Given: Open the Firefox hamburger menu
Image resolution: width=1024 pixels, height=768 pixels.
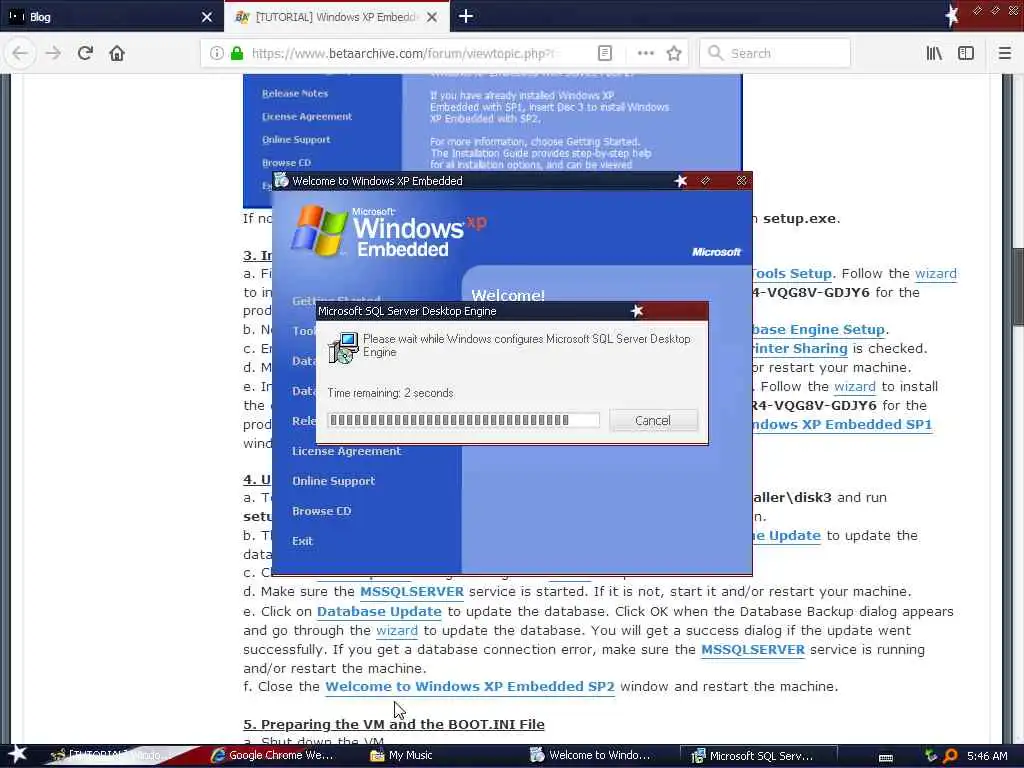Looking at the screenshot, I should 1004,54.
